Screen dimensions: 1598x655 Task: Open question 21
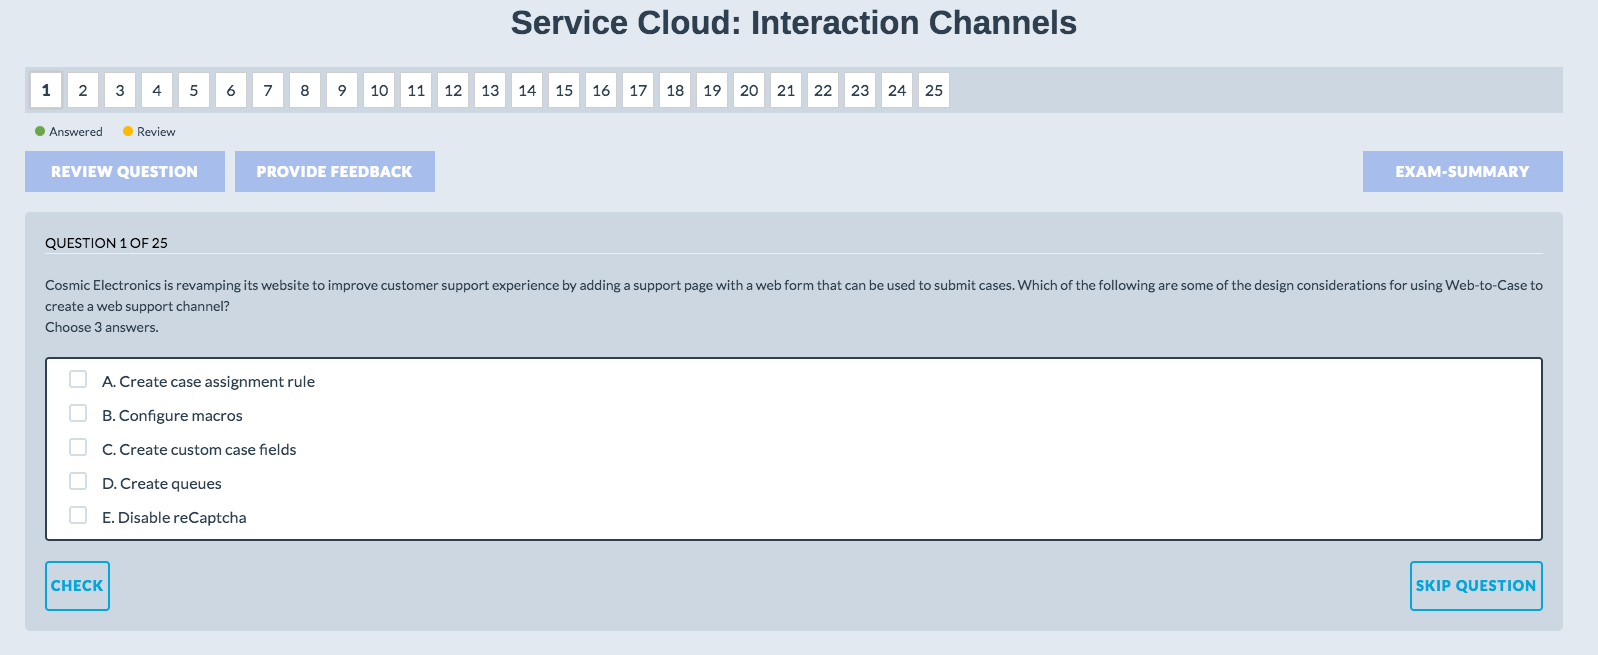786,90
